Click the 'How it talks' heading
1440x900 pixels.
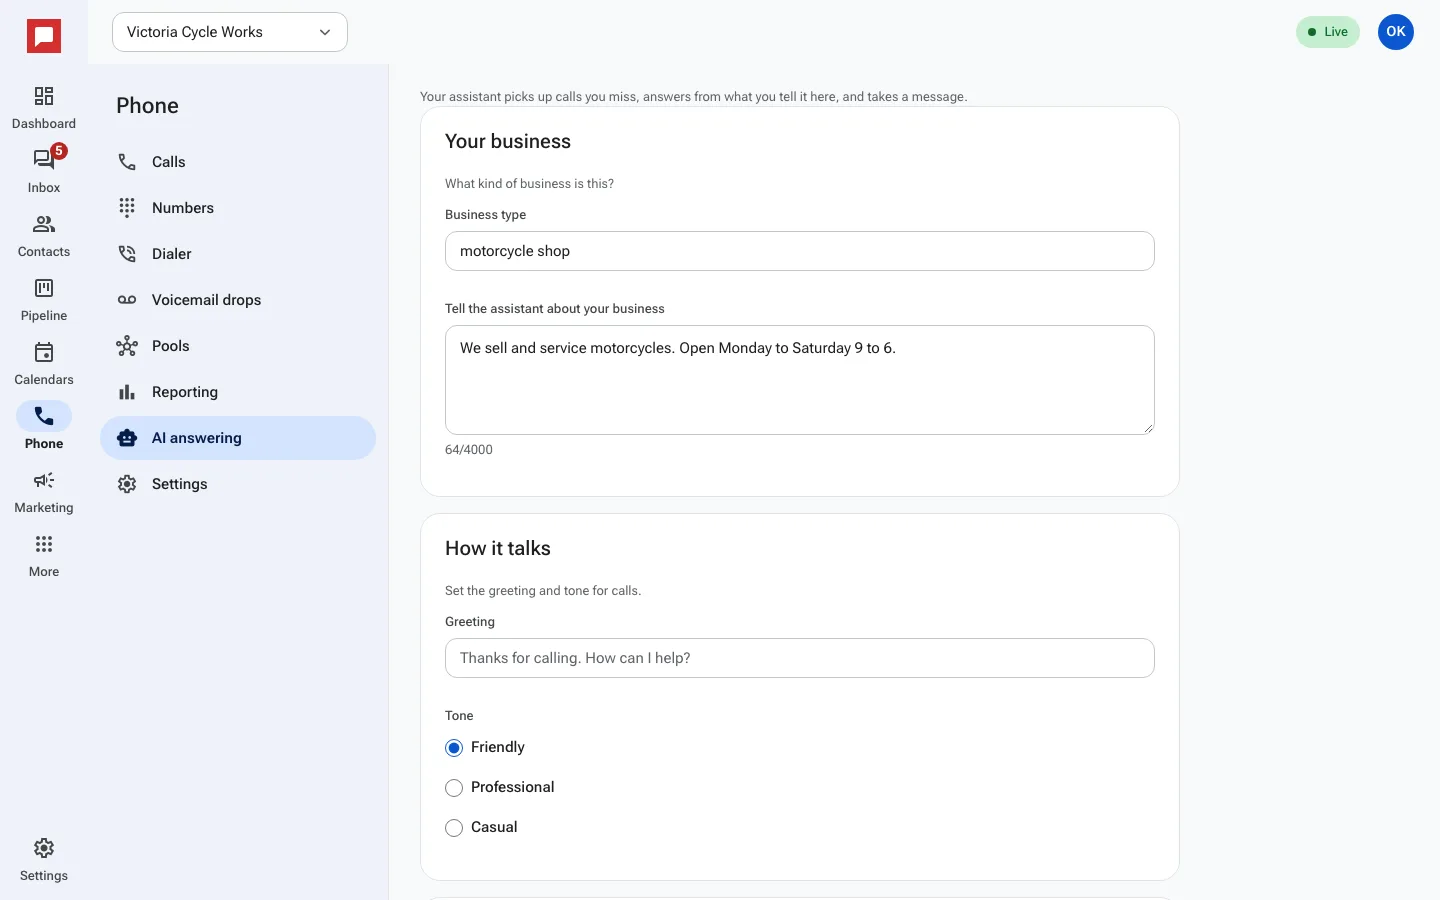pyautogui.click(x=498, y=548)
